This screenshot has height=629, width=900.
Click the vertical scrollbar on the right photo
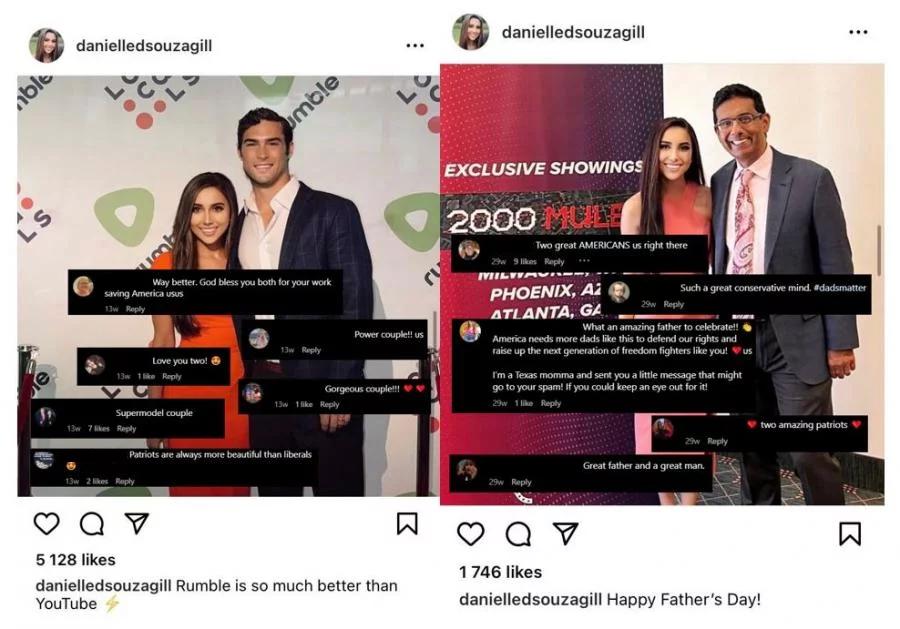(x=878, y=250)
